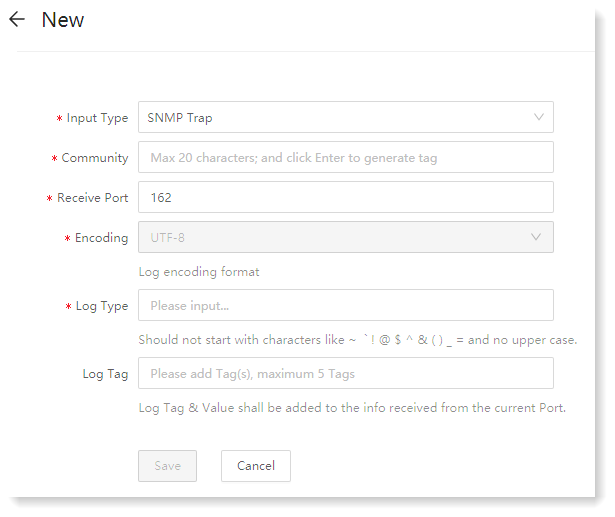Click the Encoding field label
The width and height of the screenshot is (615, 517).
pos(102,238)
